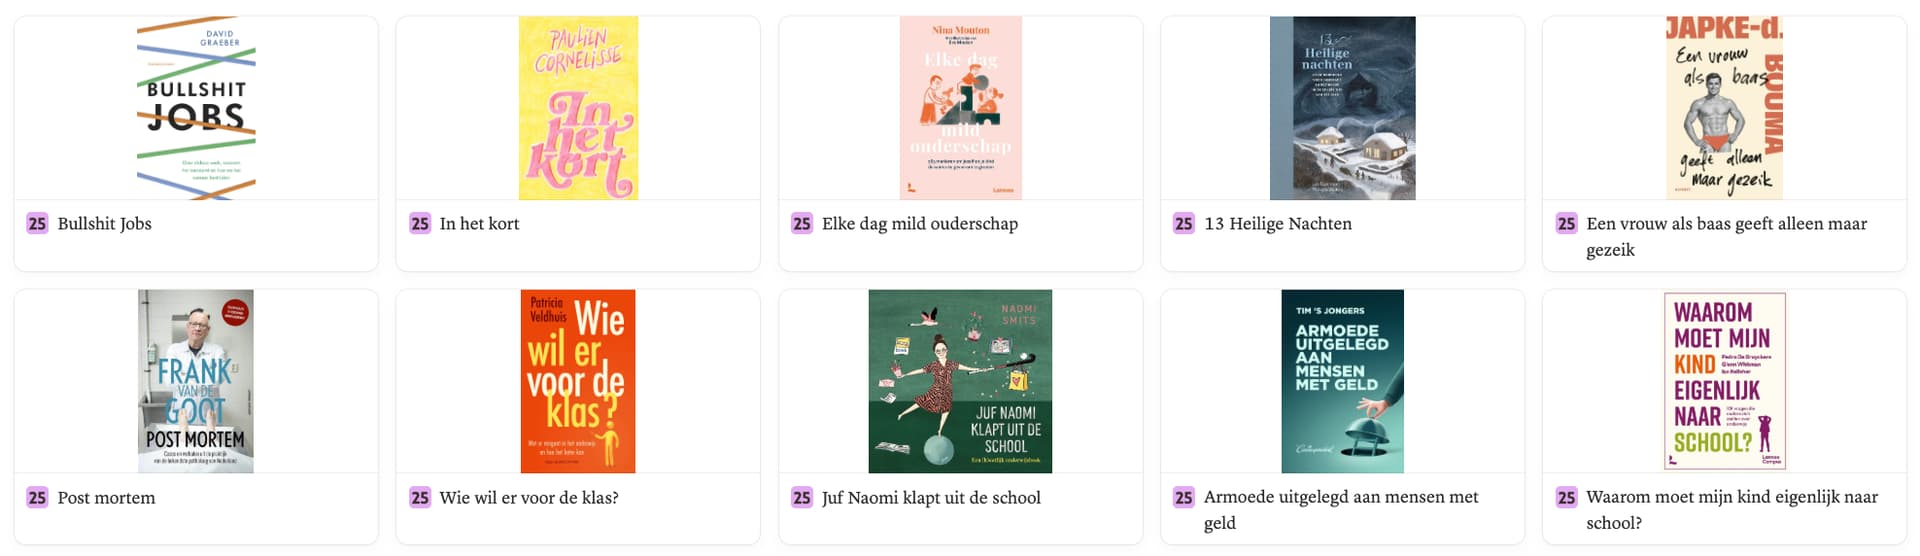Screen dimensions: 1920x556
Task: Open the Bullshit Jobs book cover
Action: tap(196, 108)
